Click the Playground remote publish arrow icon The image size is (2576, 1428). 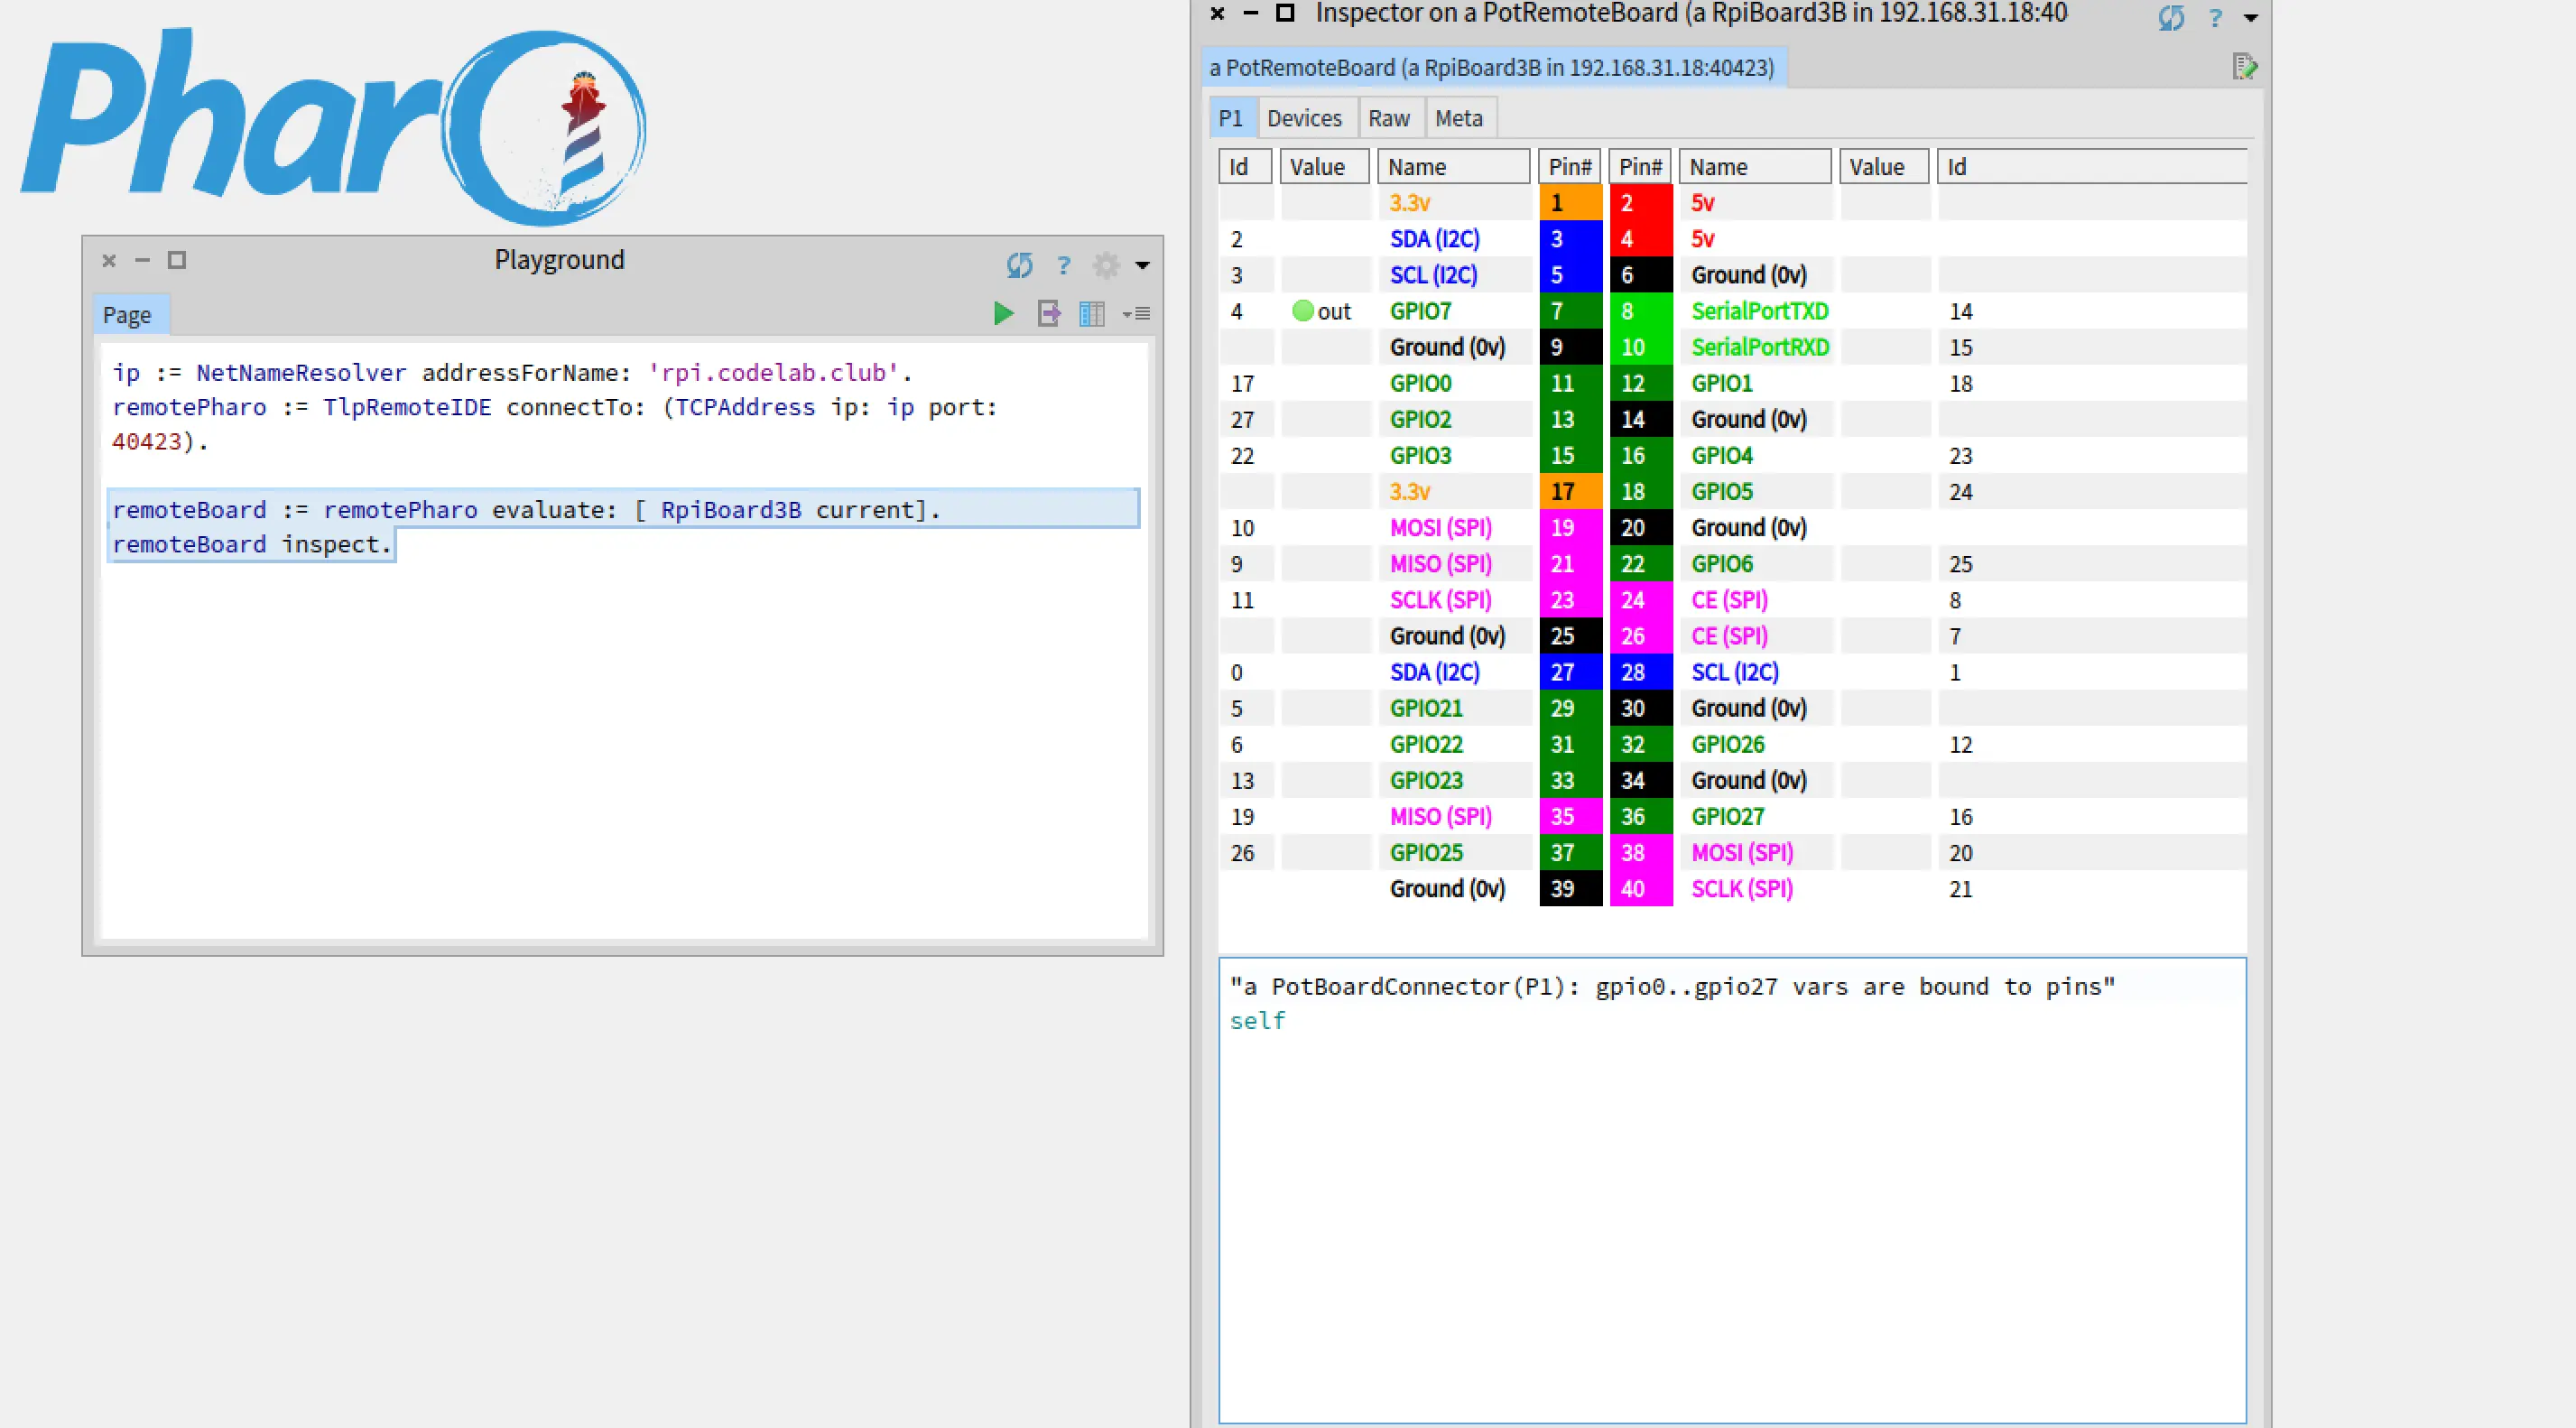[x=1048, y=314]
